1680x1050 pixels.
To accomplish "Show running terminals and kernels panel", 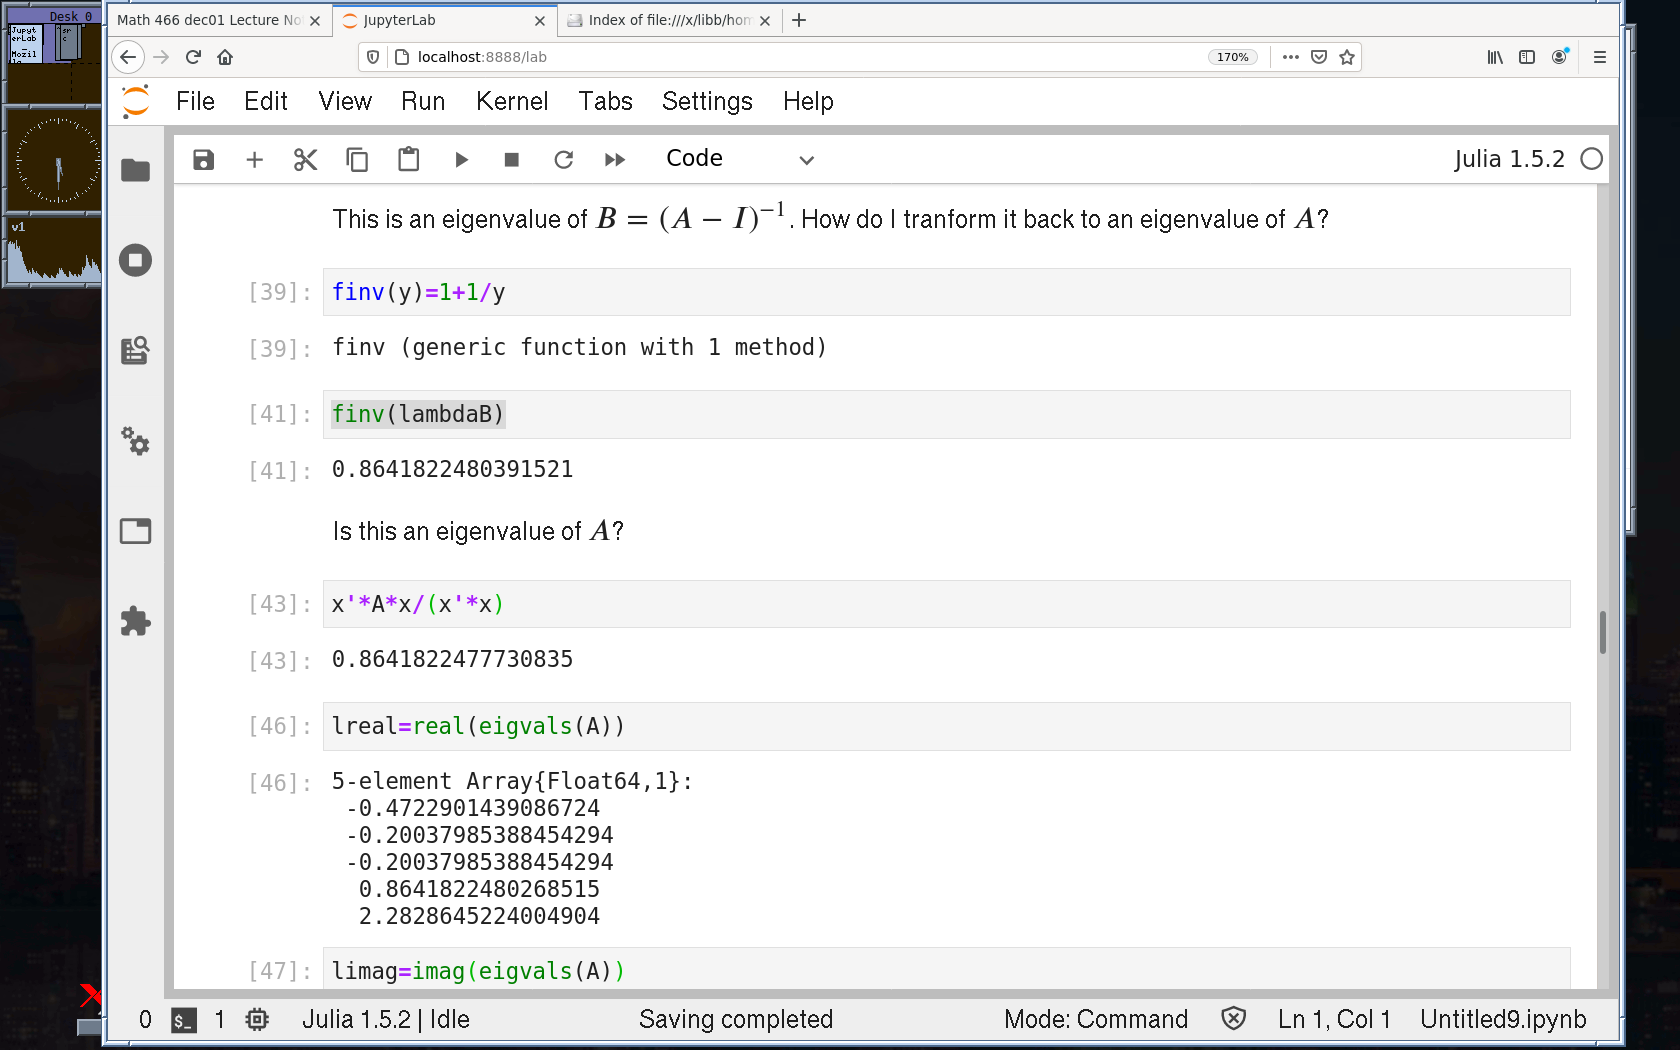I will click(135, 261).
